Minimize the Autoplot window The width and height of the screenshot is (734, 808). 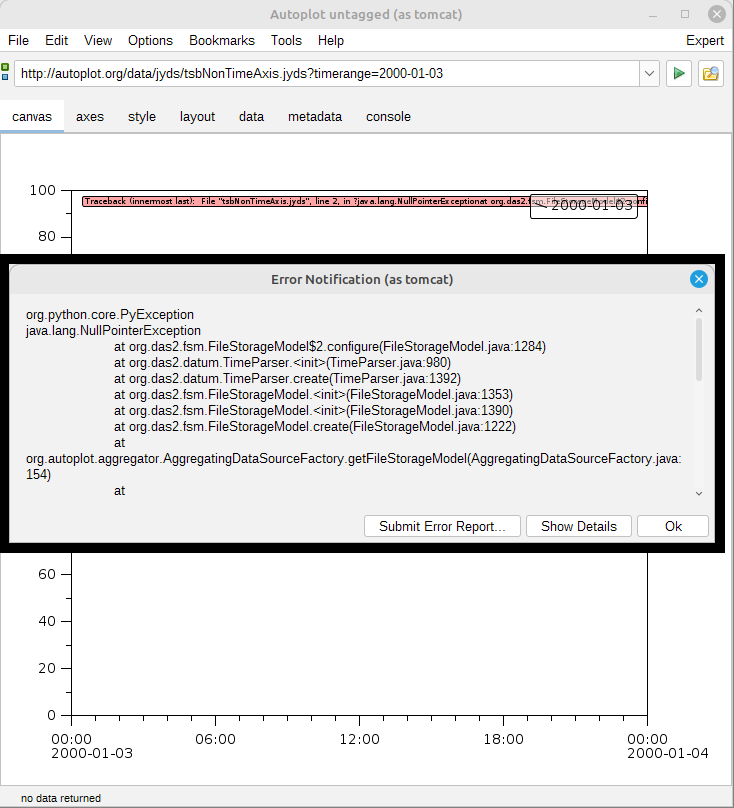point(656,14)
